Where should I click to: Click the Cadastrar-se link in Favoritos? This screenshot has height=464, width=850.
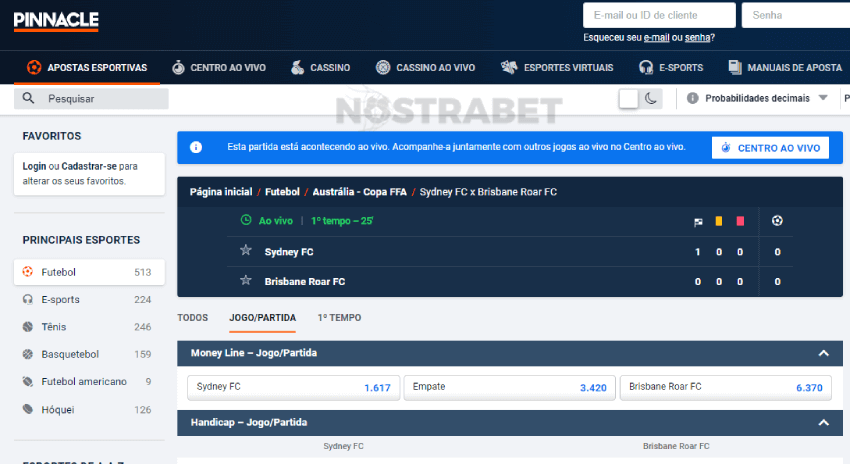tap(89, 166)
